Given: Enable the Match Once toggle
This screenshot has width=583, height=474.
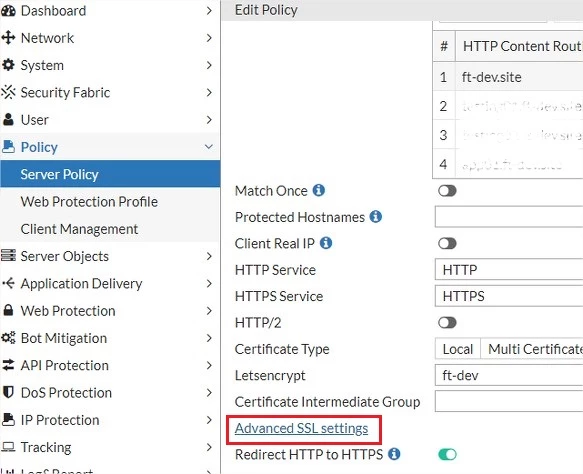Looking at the screenshot, I should (x=447, y=191).
